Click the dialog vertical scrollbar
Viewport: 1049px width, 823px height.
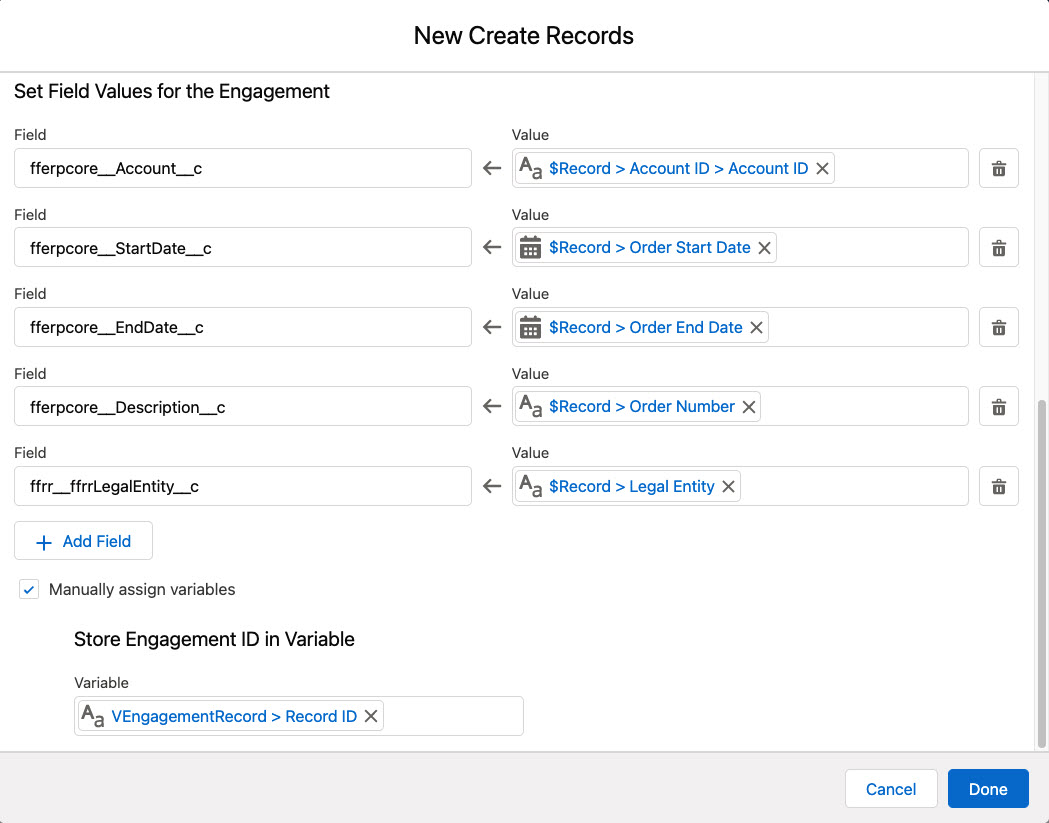[x=1042, y=570]
